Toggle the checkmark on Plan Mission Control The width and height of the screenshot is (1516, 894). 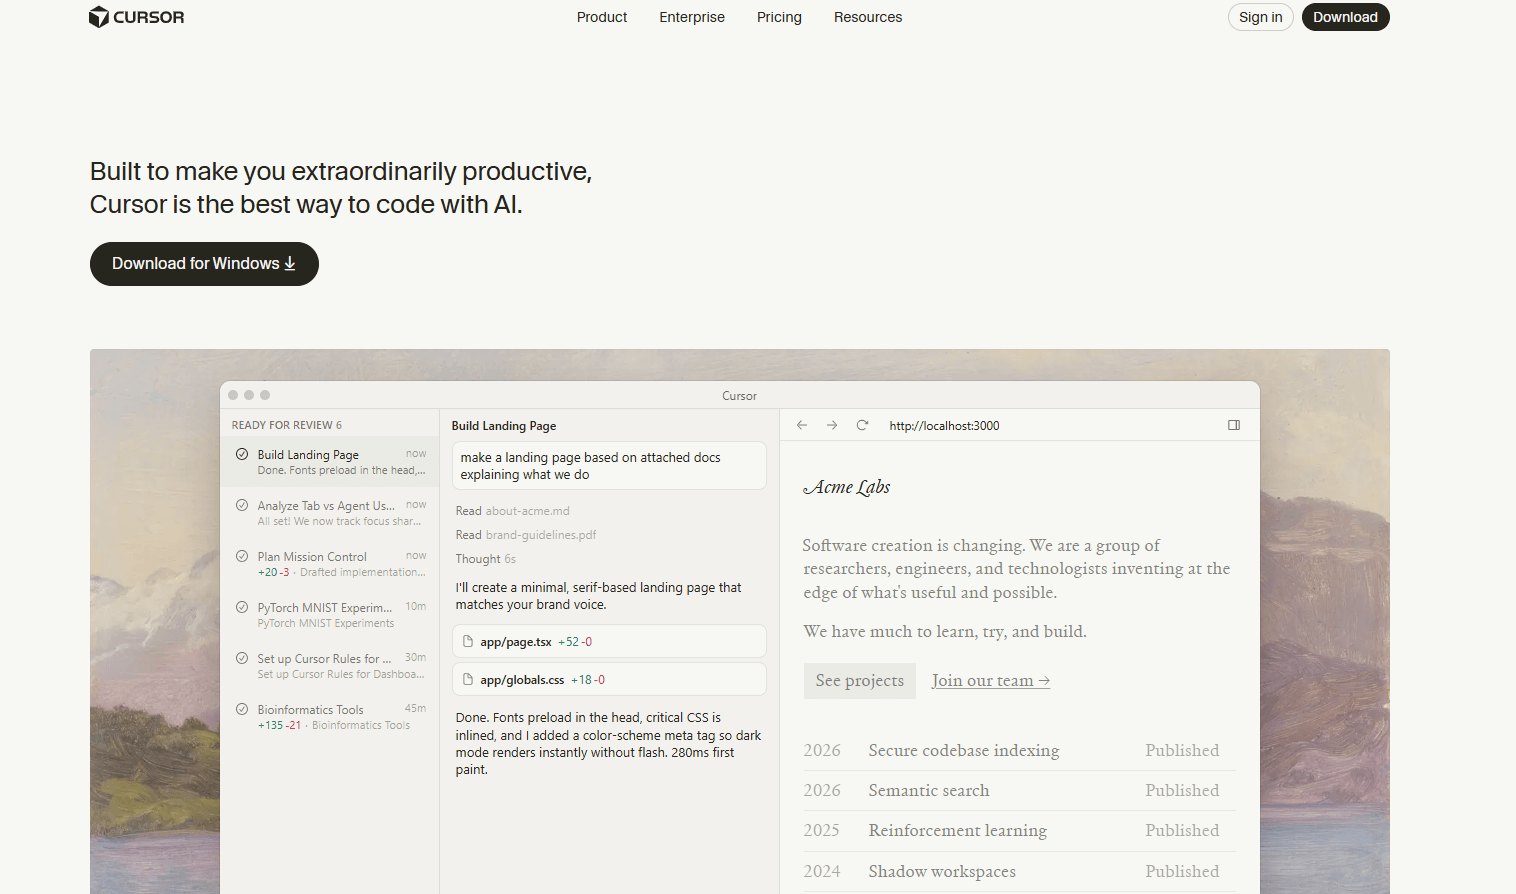pos(241,556)
